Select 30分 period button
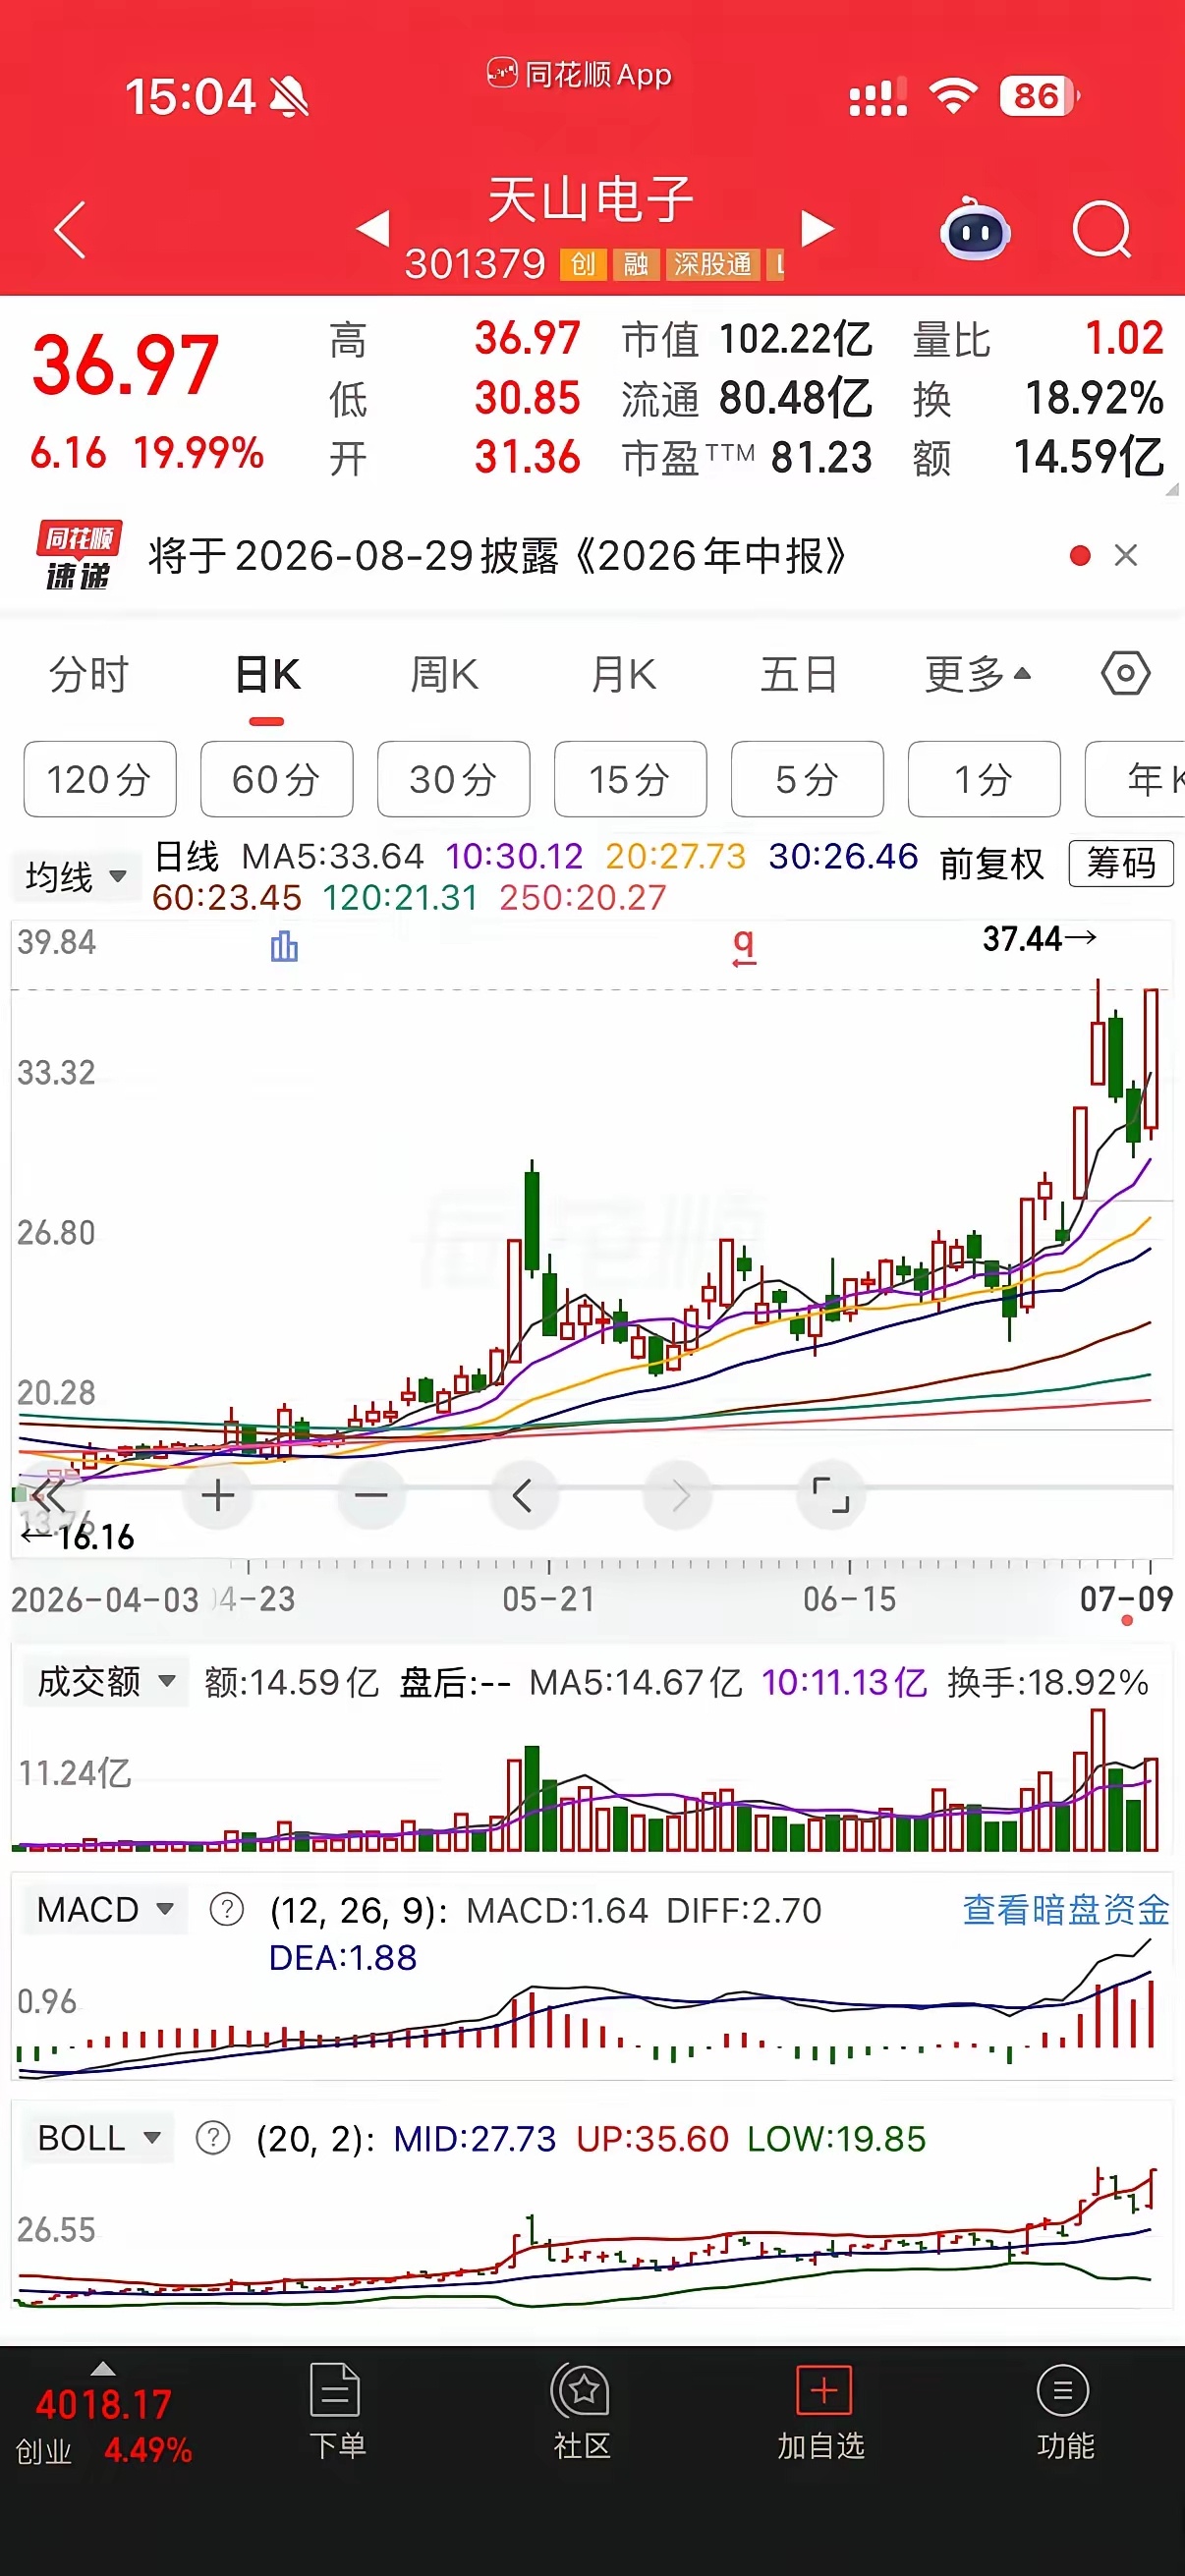Screen dimensions: 1185x2576 (454, 779)
